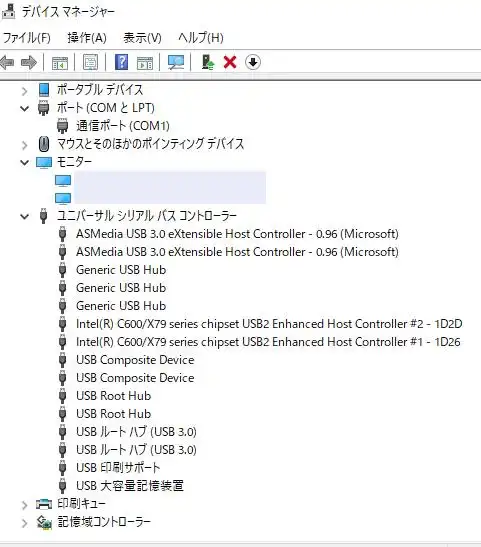
Task: Open the Properties toolbar icon
Action: [x=90, y=62]
